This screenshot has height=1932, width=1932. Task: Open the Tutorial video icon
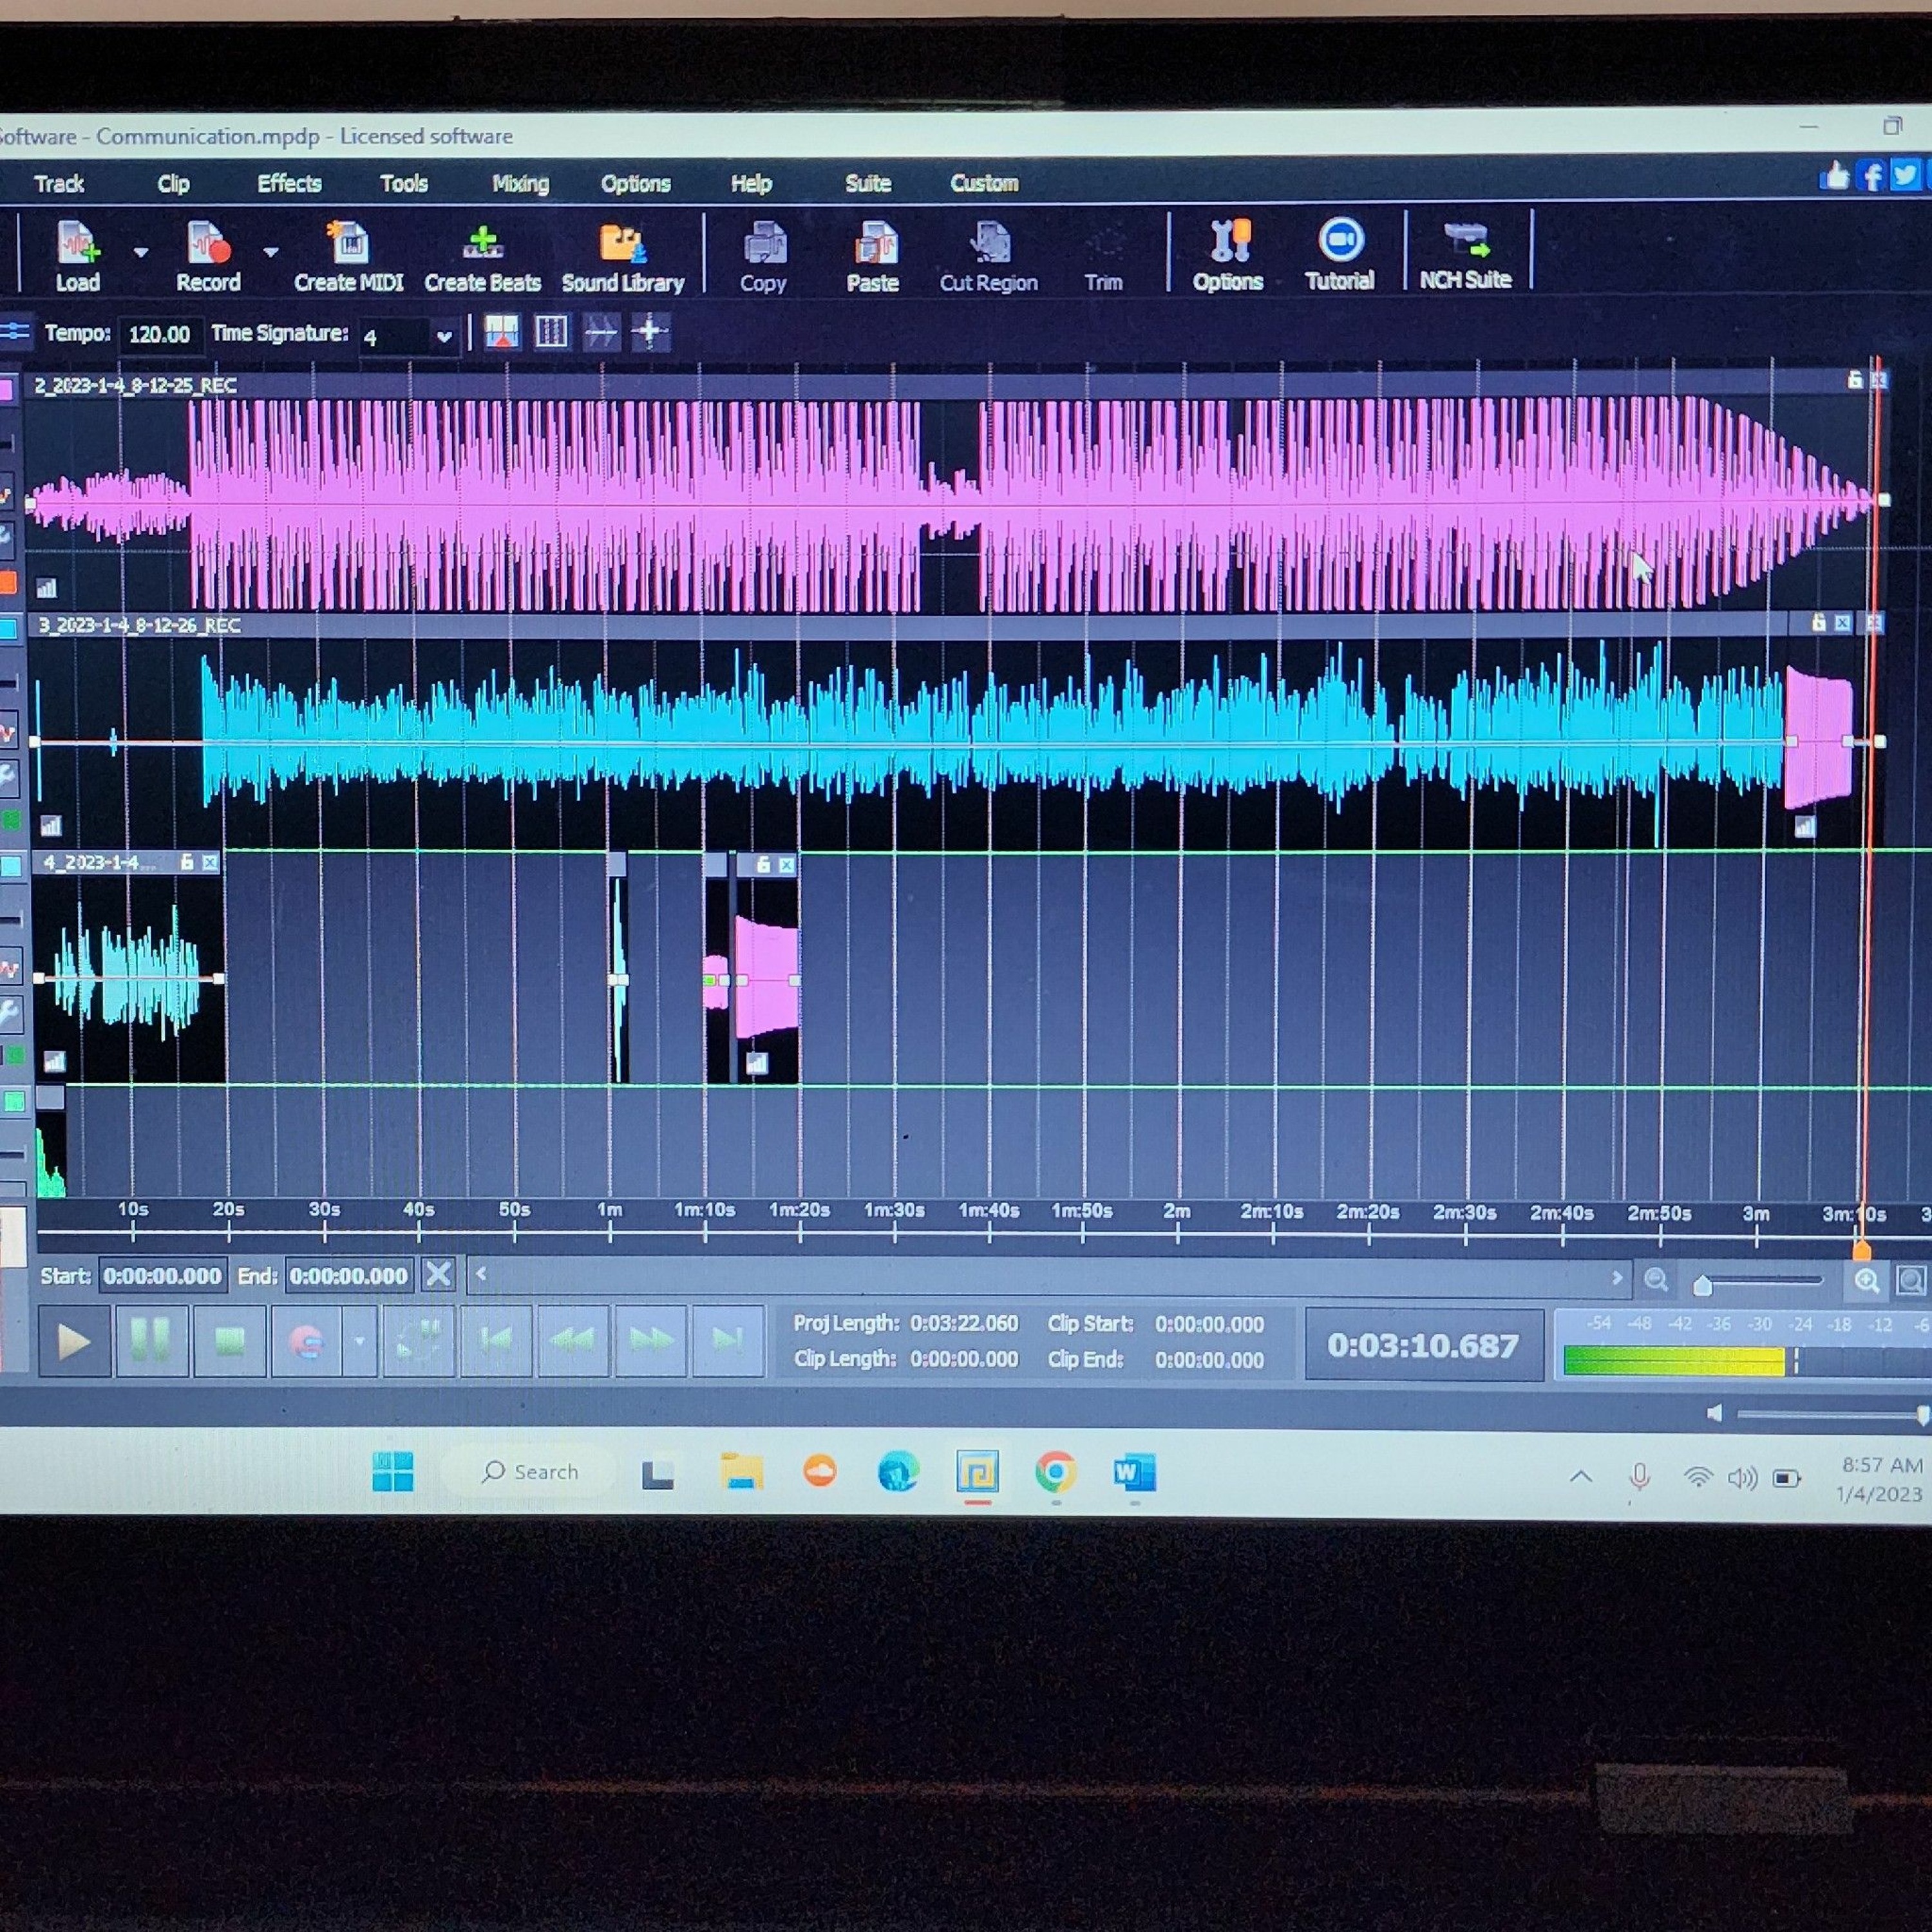pyautogui.click(x=1339, y=255)
